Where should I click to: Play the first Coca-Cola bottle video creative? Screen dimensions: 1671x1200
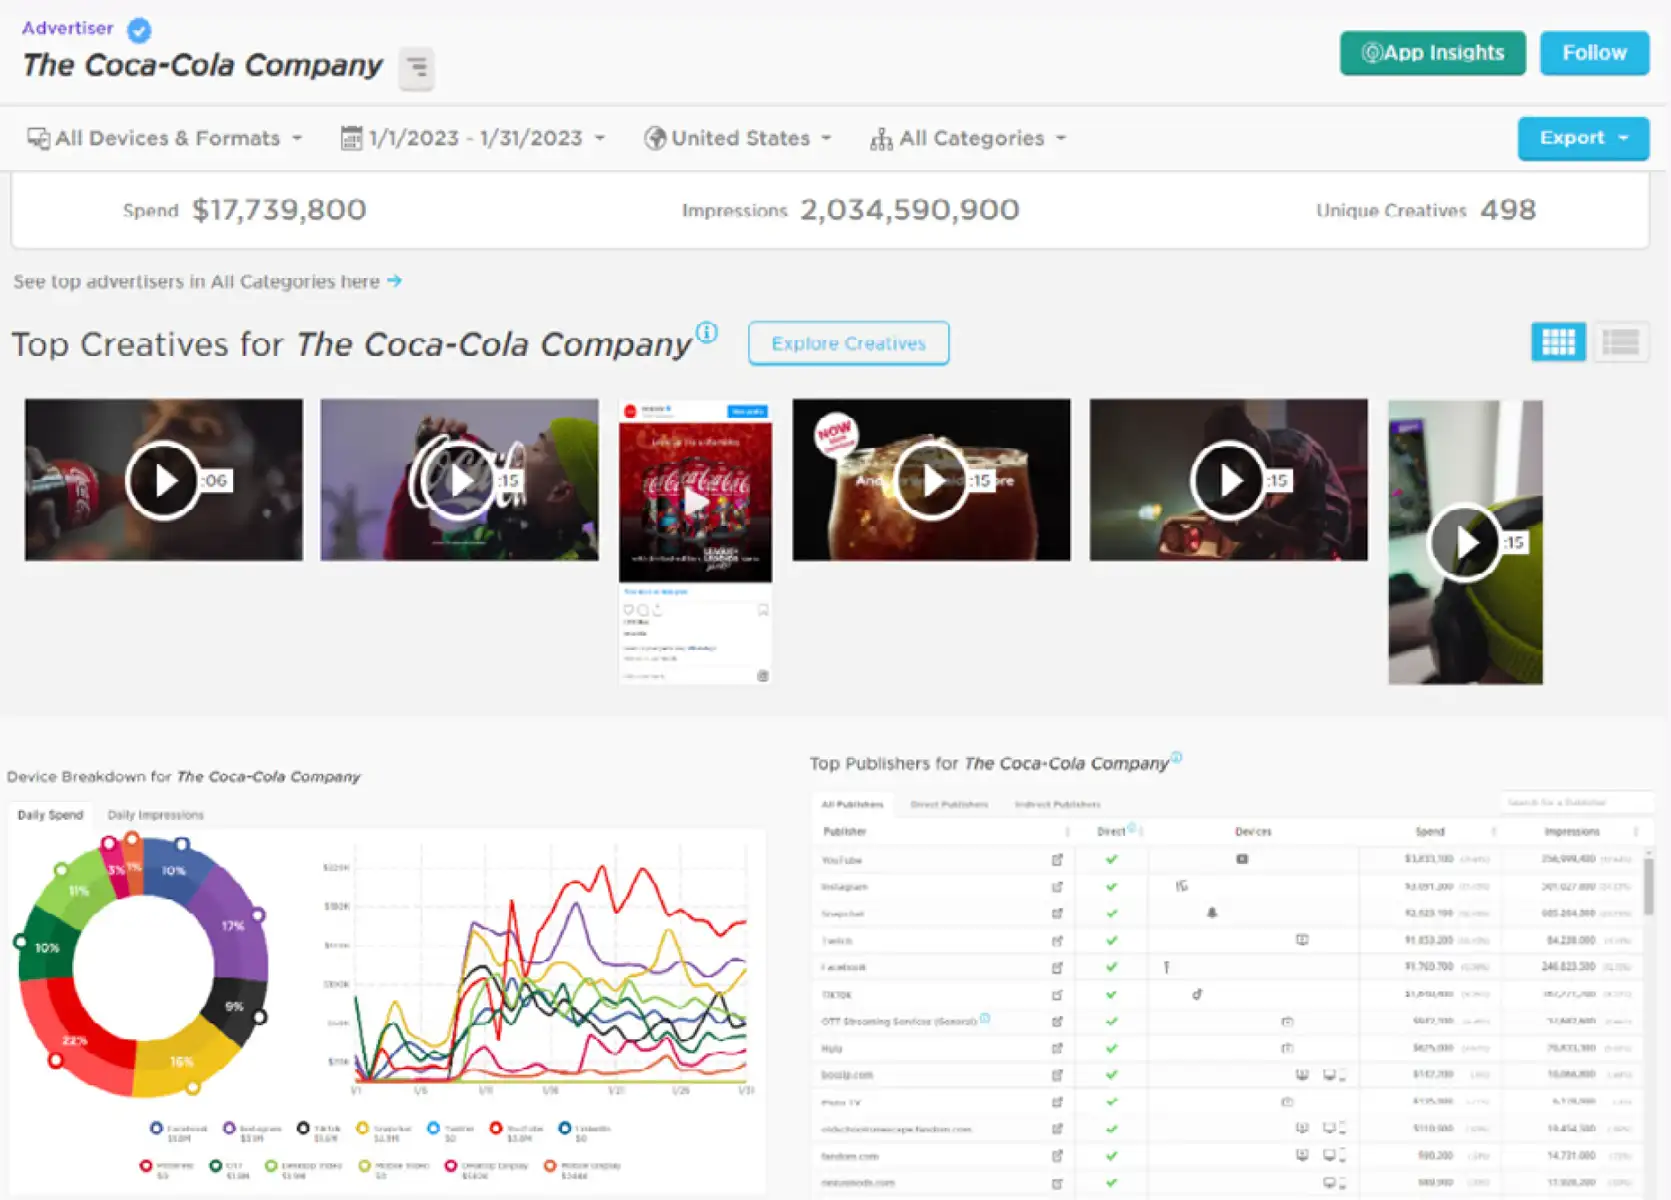point(163,480)
